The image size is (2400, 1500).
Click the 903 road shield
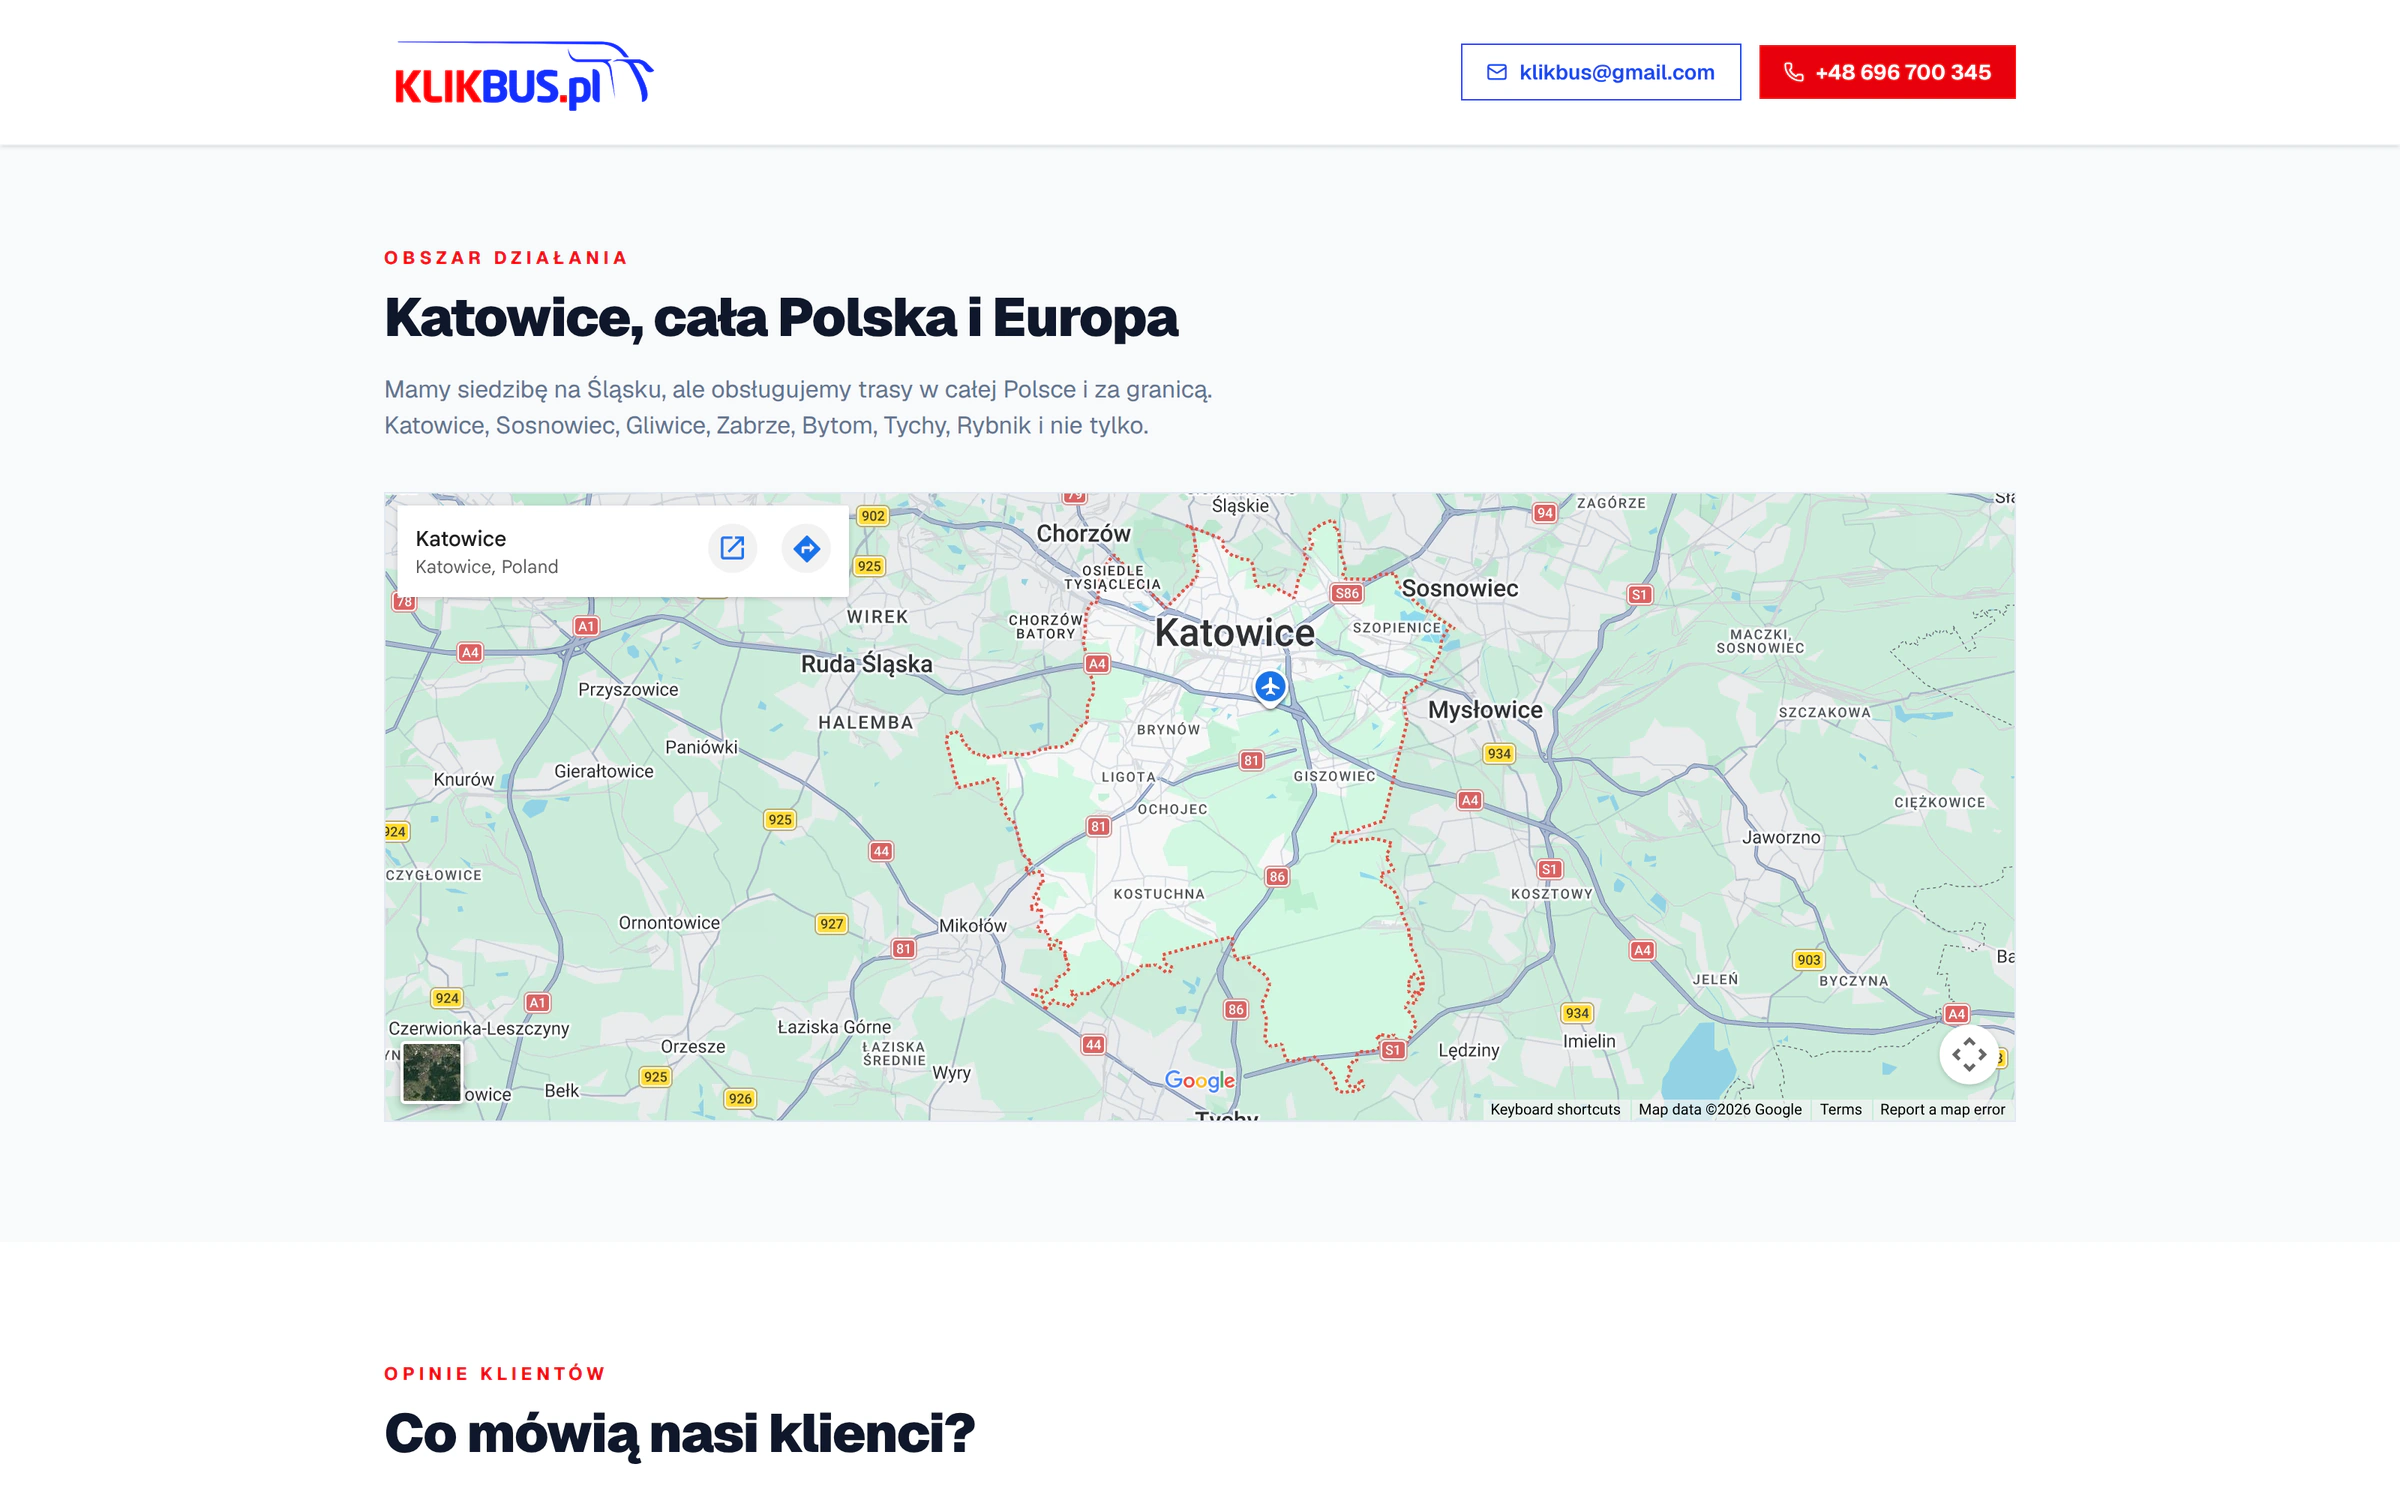point(1809,960)
